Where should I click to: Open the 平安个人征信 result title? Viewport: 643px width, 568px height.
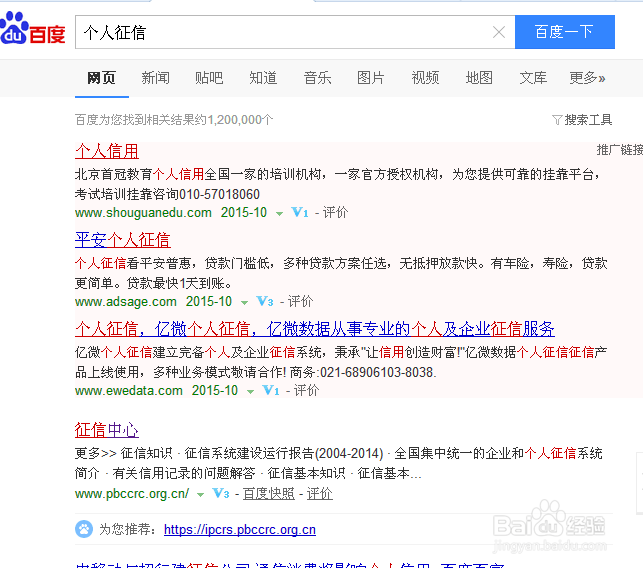[123, 240]
